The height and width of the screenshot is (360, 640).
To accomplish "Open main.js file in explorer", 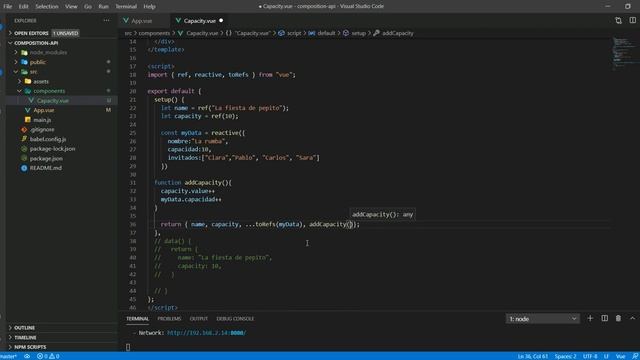I will point(42,120).
